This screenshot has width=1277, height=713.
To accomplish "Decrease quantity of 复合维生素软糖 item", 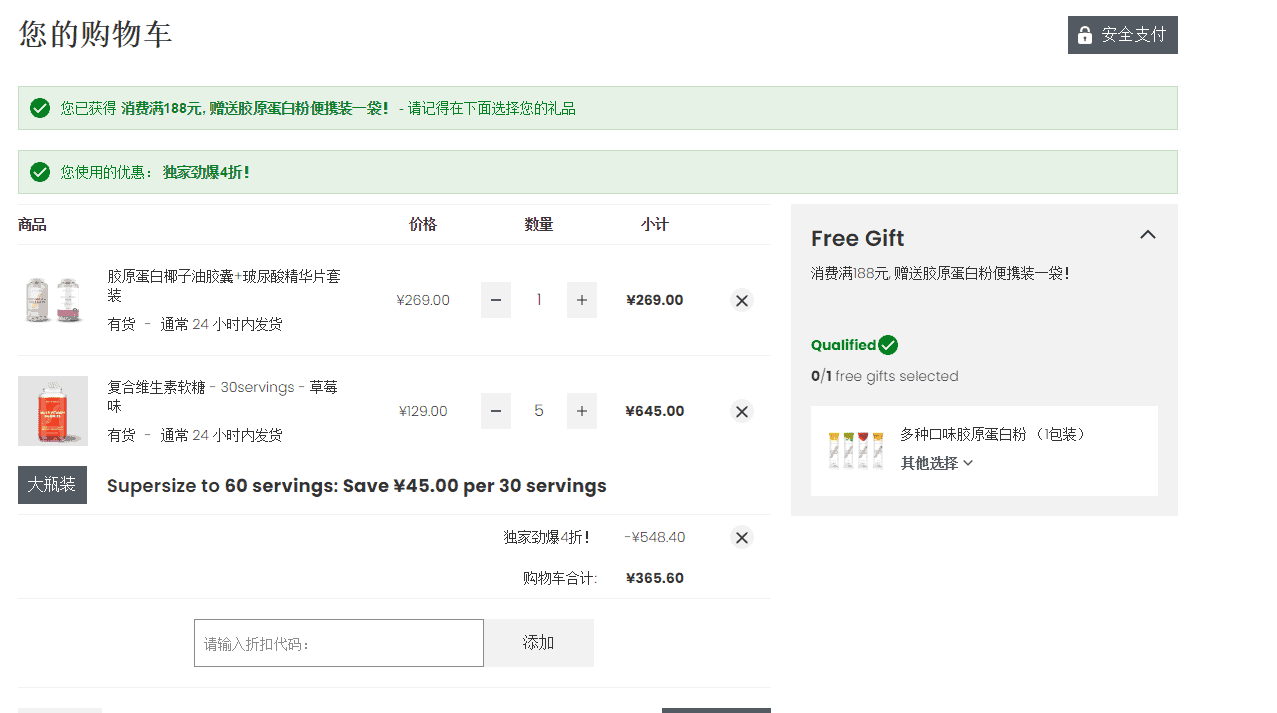I will [496, 411].
